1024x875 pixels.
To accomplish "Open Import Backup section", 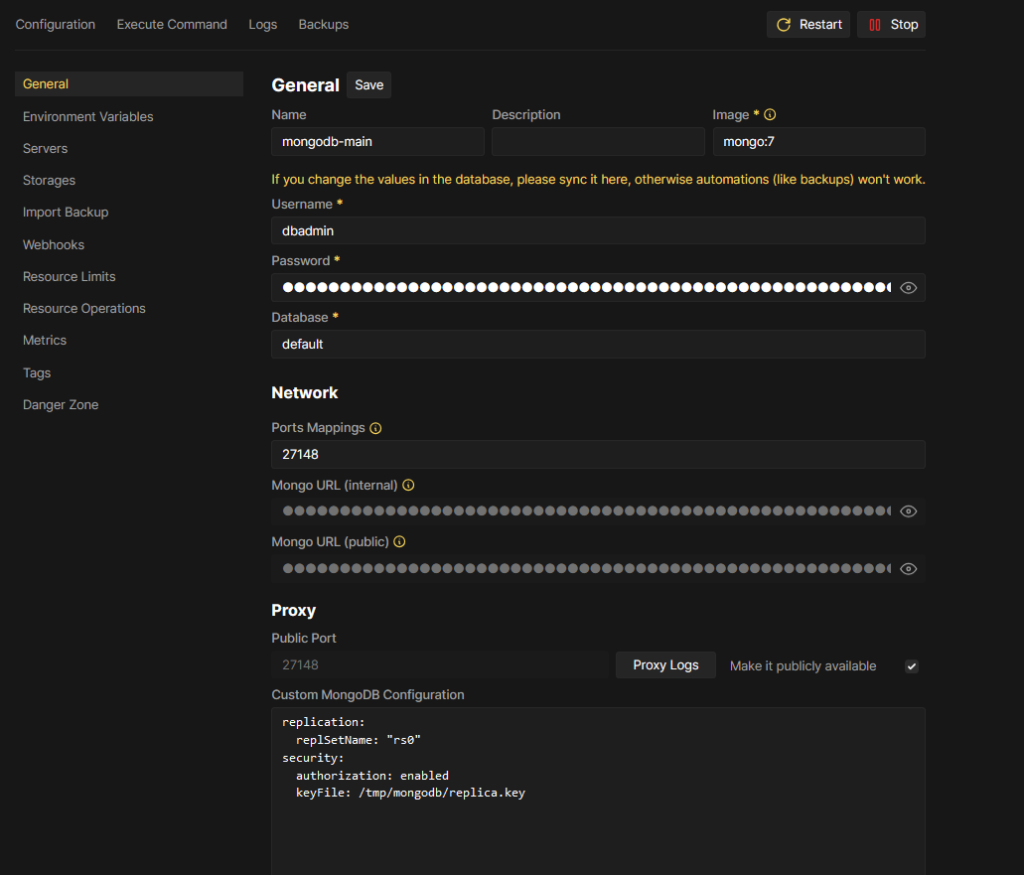I will coord(65,212).
